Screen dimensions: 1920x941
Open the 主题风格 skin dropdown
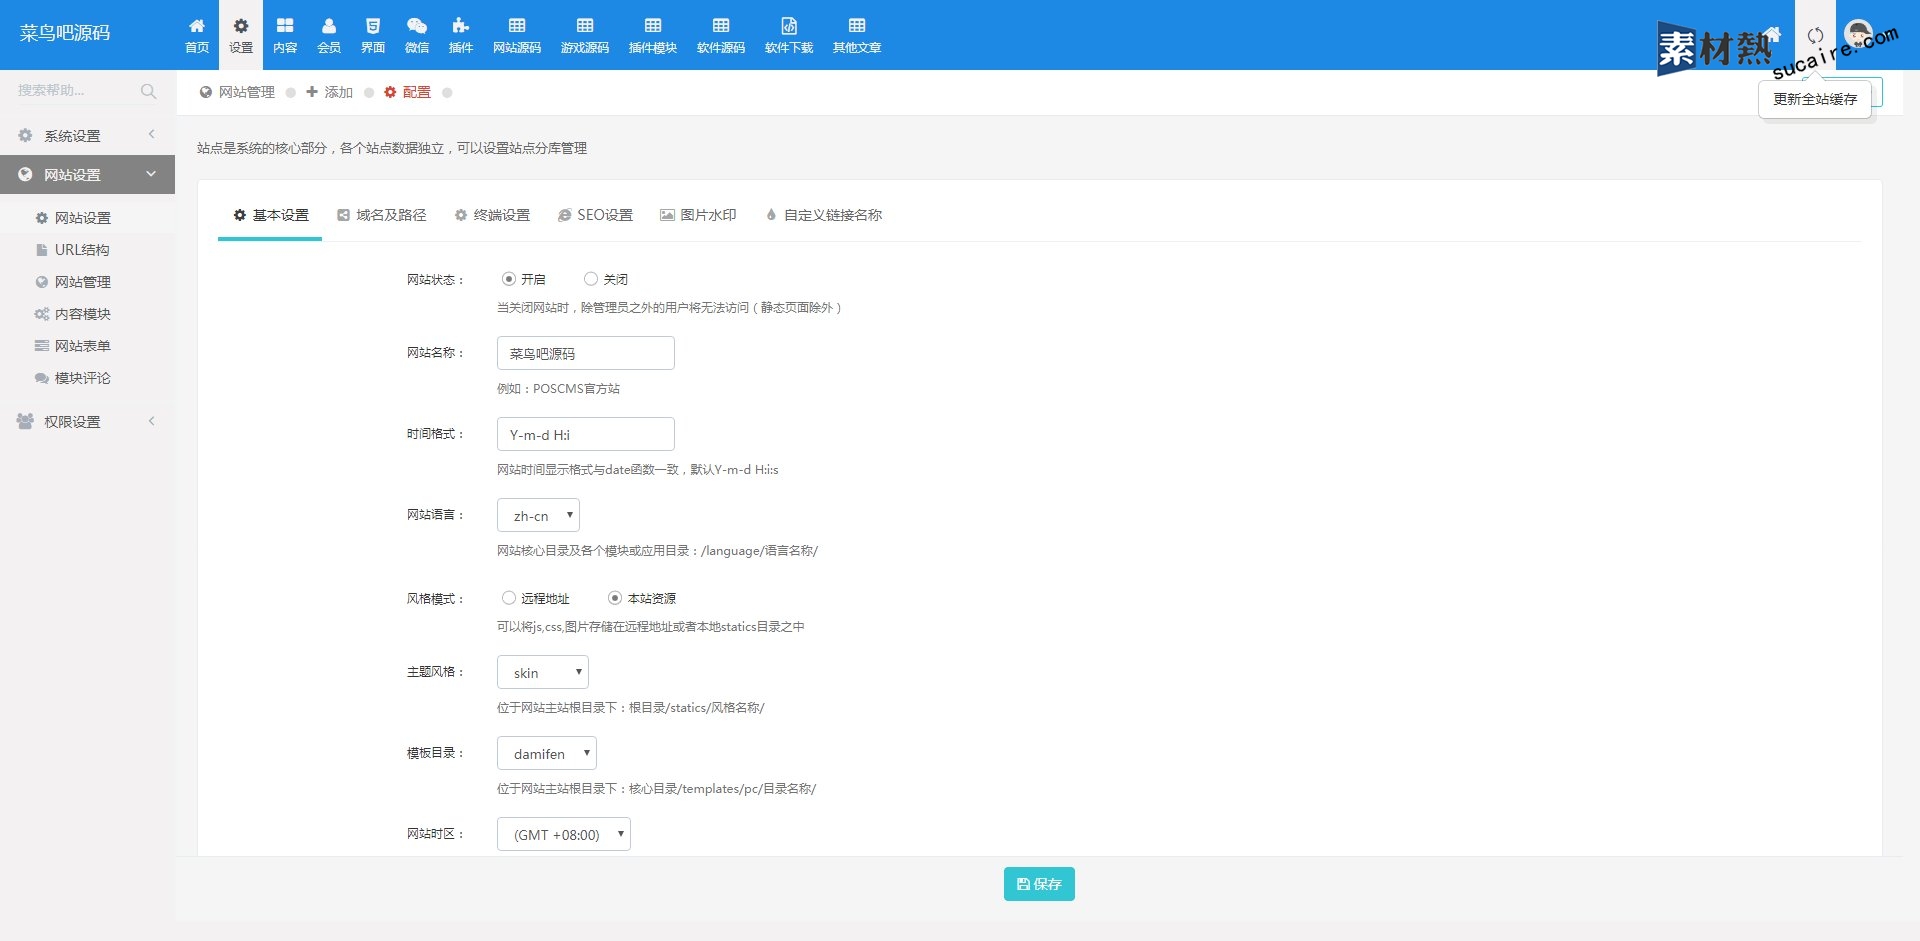(x=543, y=672)
